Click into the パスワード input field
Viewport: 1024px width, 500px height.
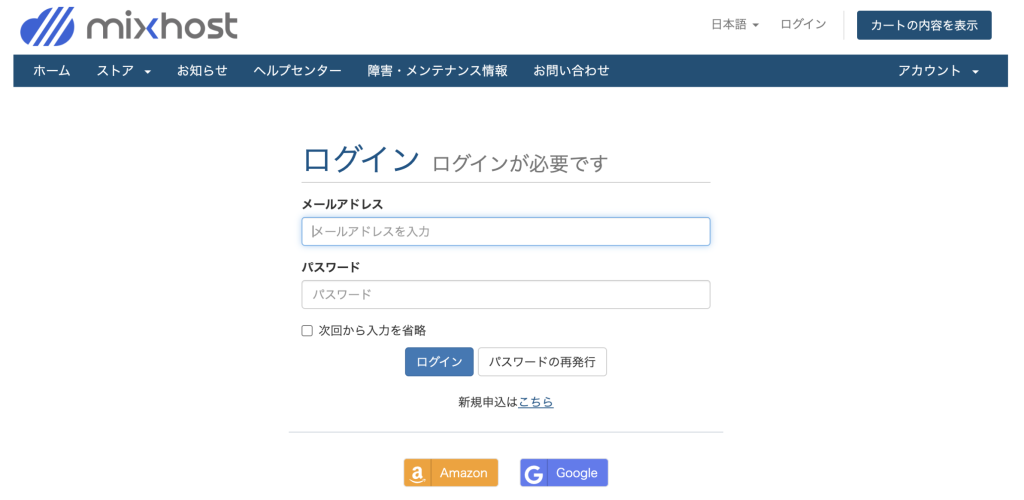(x=506, y=295)
